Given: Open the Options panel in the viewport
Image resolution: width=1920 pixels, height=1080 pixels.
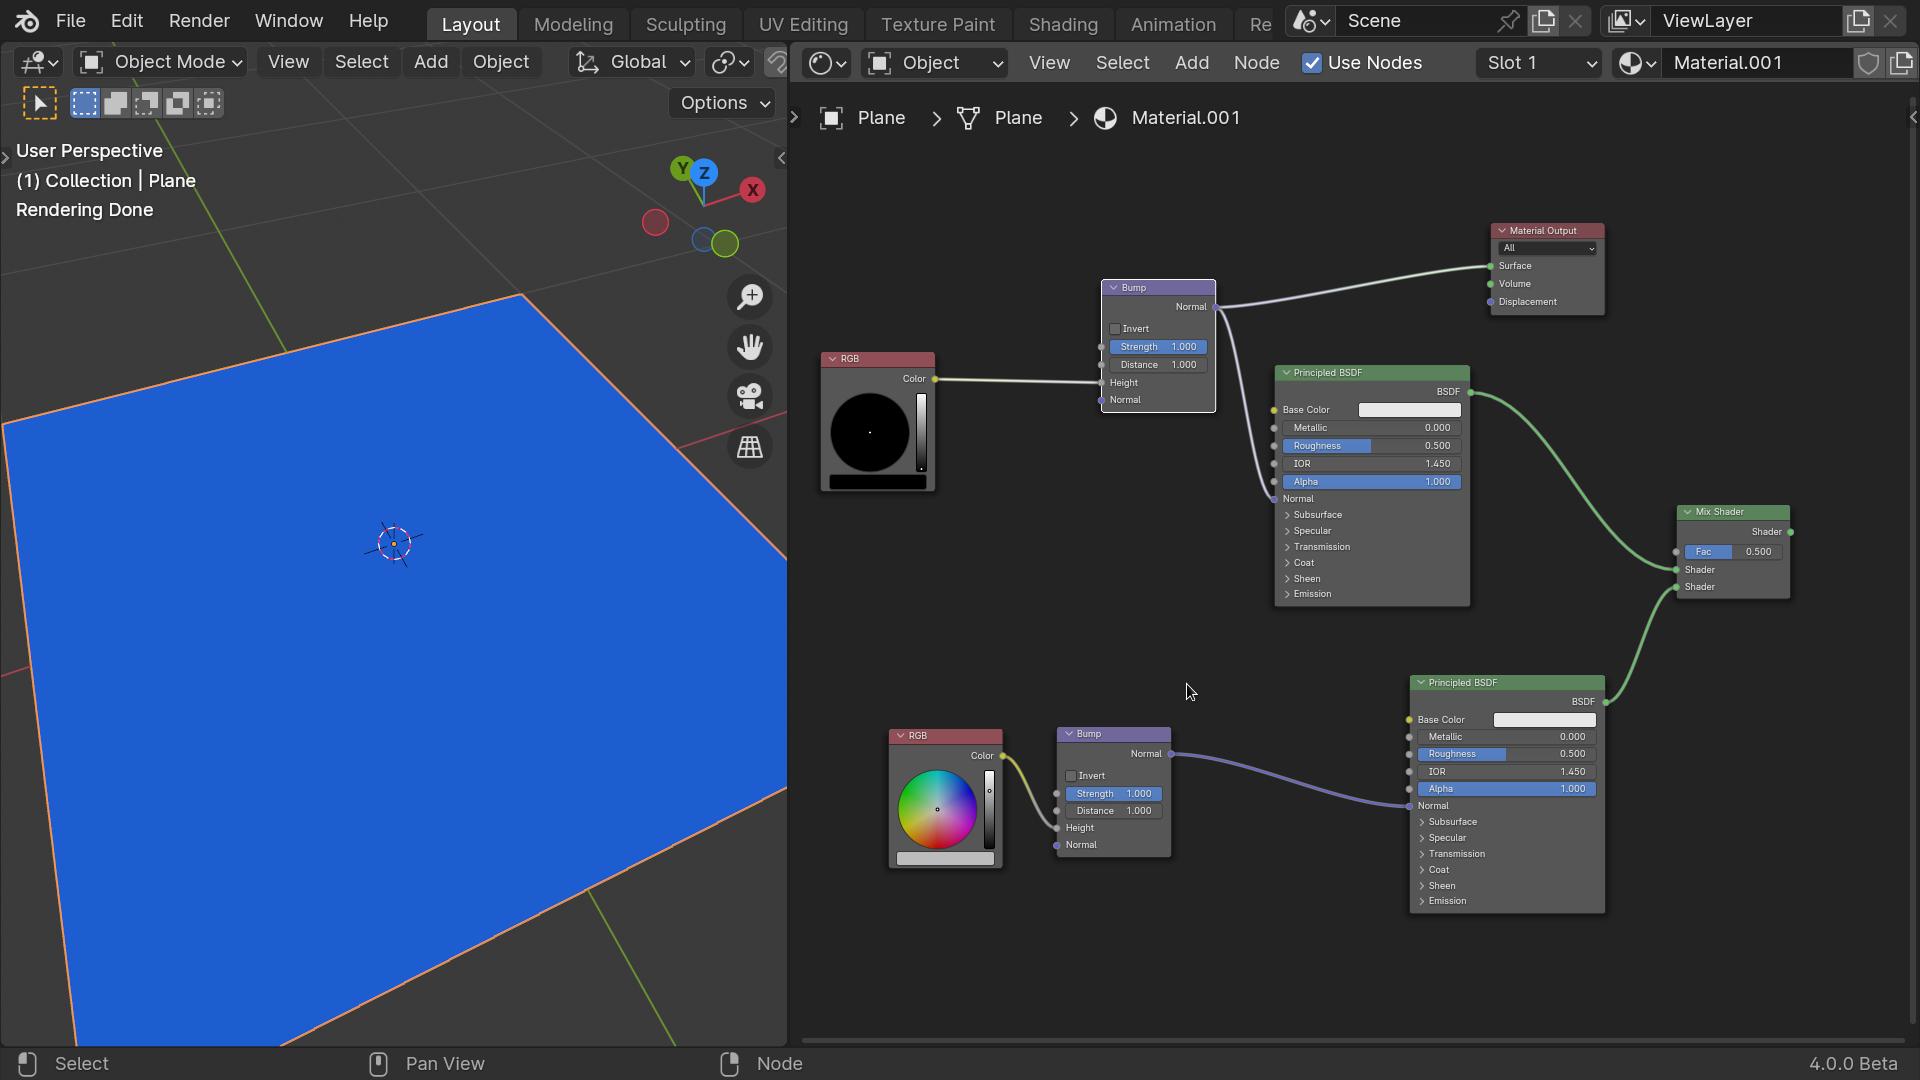Looking at the screenshot, I should pos(721,102).
